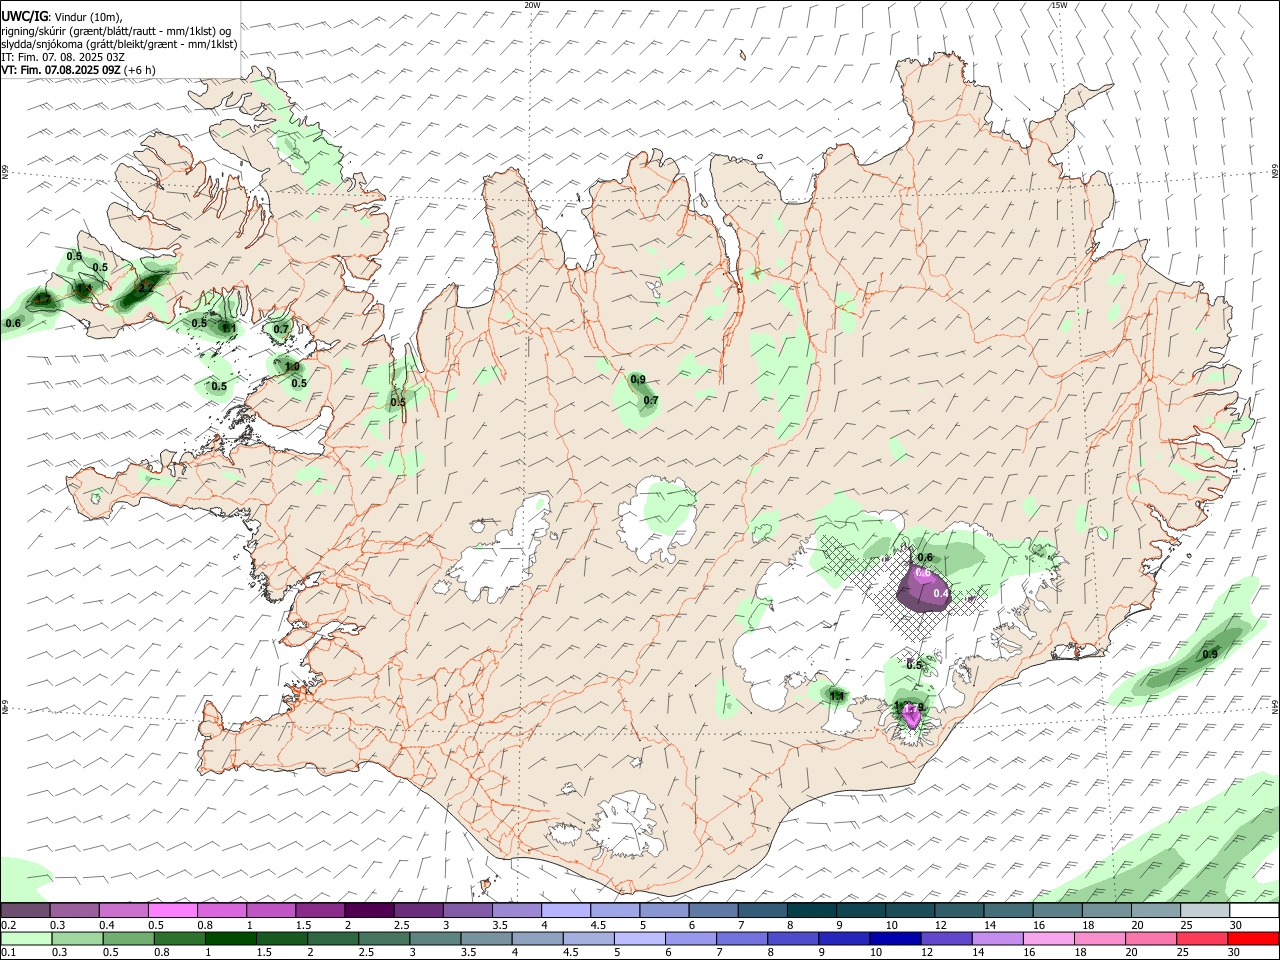
Task: Click the 'VT: Fim. 07.08.2025 09Z (+6 h)' line
Action: tap(78, 70)
